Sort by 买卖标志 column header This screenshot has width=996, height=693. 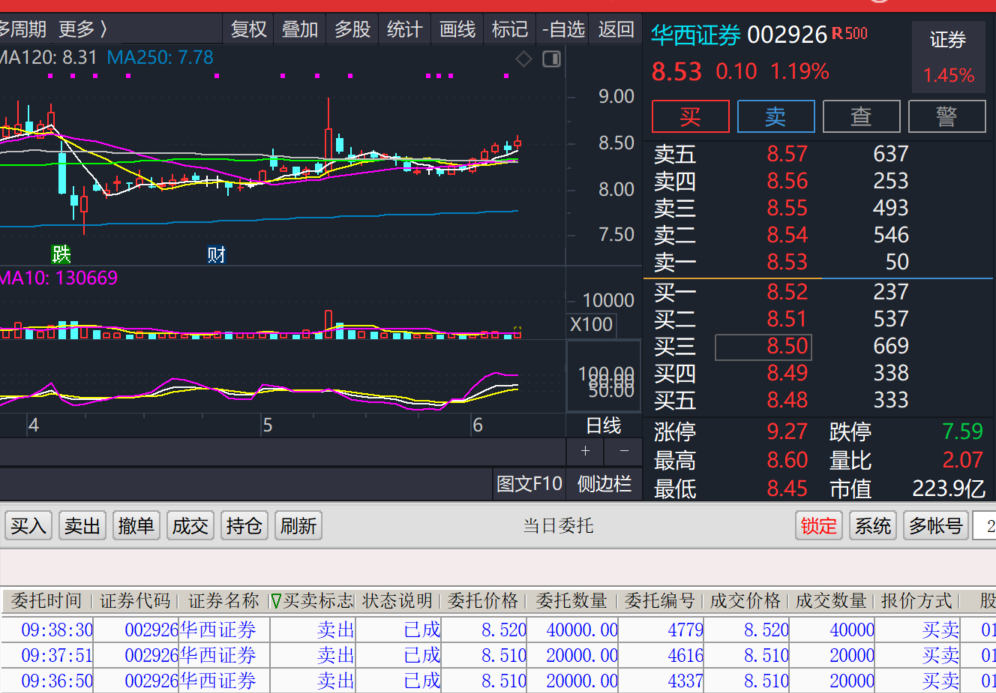(312, 601)
